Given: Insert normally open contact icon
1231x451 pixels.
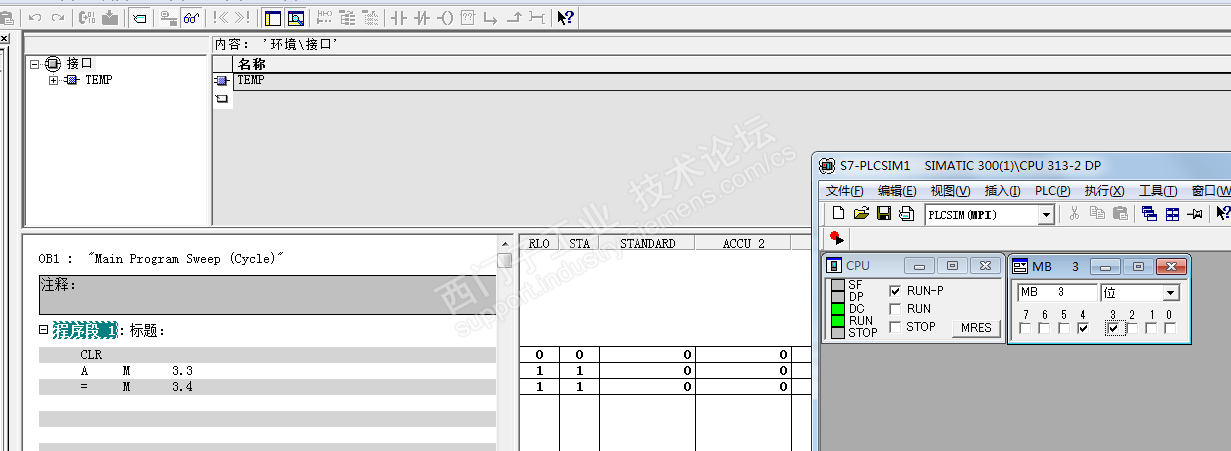Looking at the screenshot, I should pos(399,17).
